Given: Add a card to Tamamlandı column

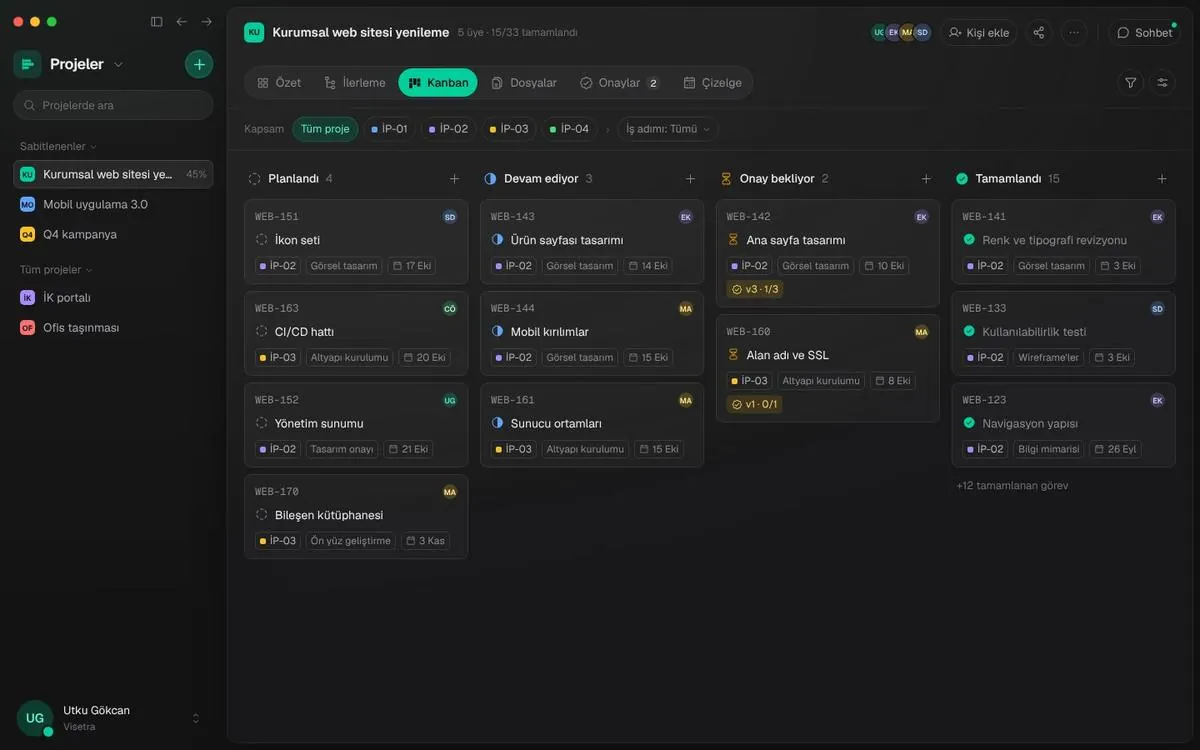Looking at the screenshot, I should point(1162,179).
